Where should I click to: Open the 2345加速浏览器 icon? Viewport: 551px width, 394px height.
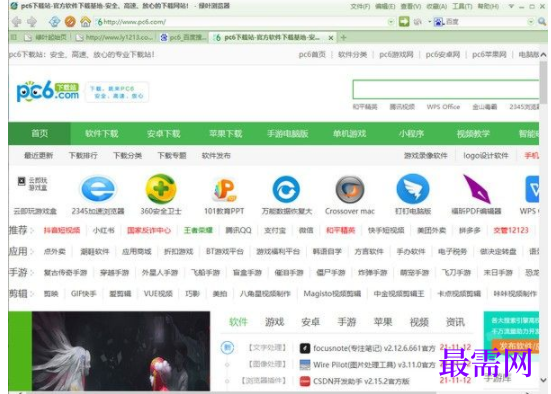point(98,189)
